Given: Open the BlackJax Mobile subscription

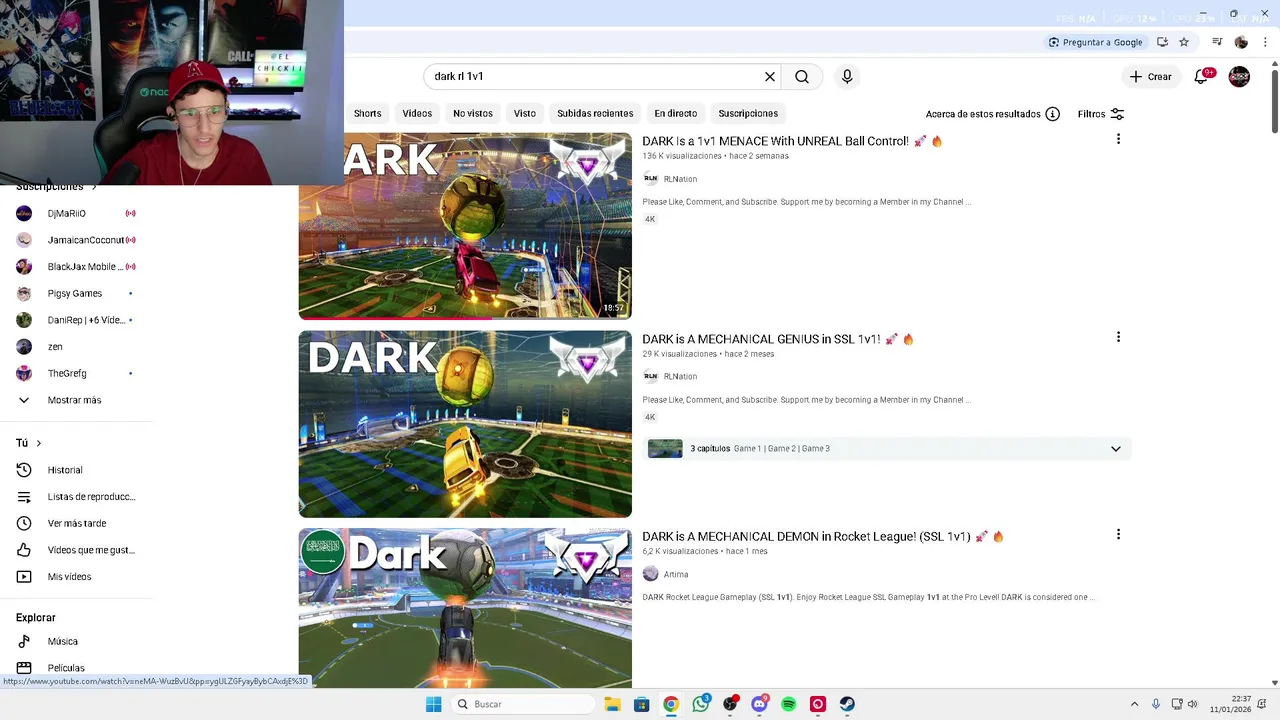Looking at the screenshot, I should pyautogui.click(x=76, y=267).
